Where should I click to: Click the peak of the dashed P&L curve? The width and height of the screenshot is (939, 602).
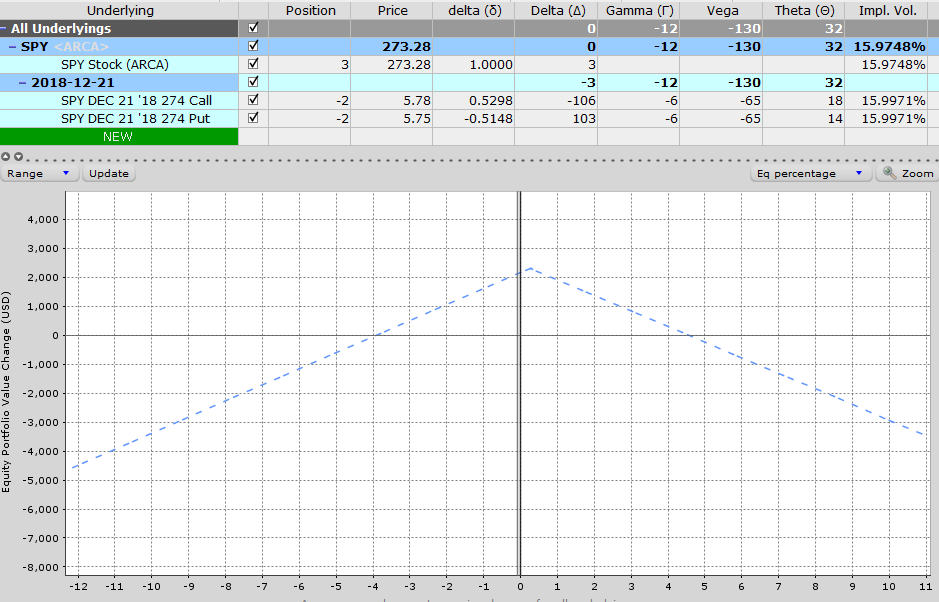(531, 268)
